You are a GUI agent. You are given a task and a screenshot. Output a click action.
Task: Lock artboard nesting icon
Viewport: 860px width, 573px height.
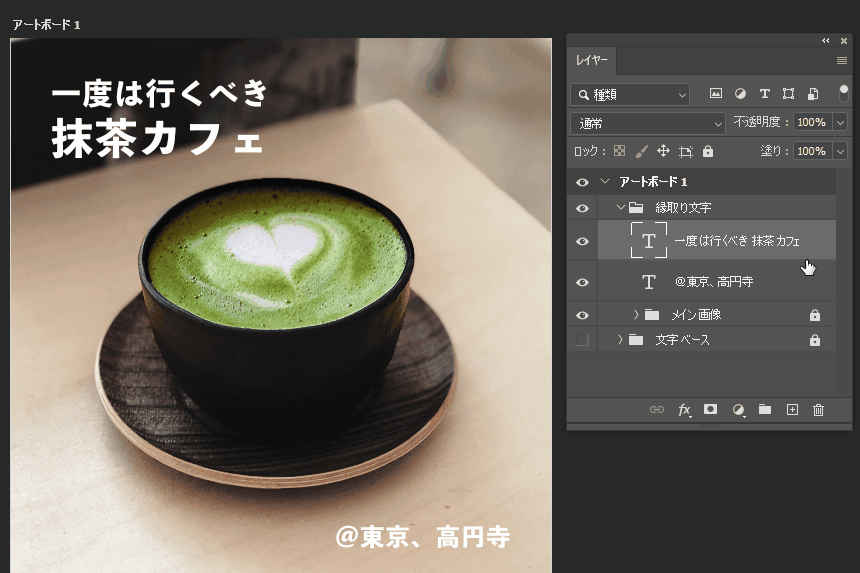click(686, 151)
